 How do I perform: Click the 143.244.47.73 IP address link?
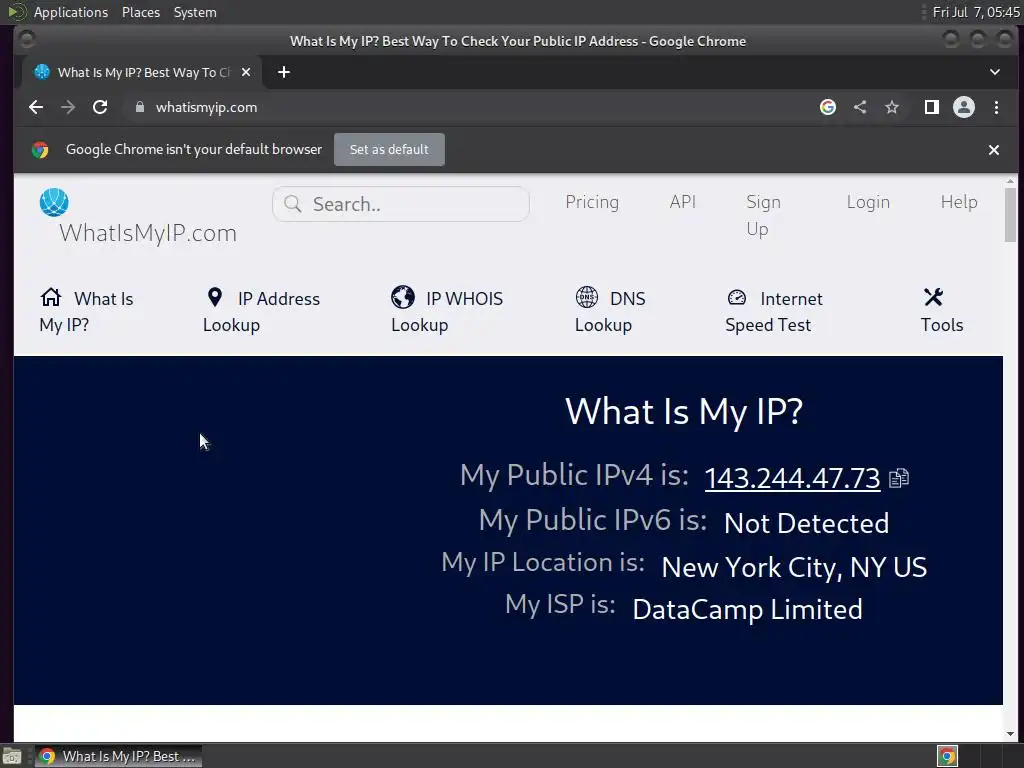[792, 478]
